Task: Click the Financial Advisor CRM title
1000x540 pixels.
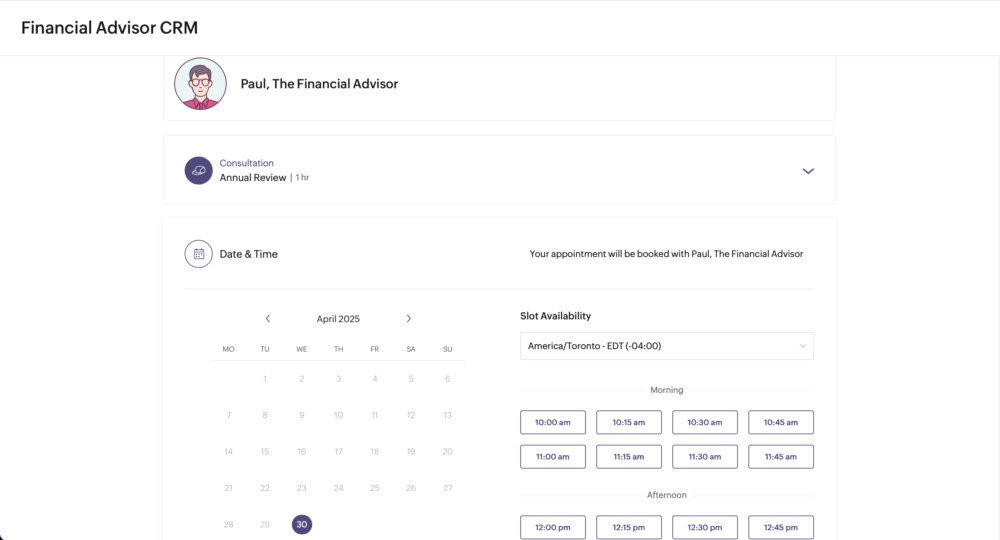Action: click(109, 28)
